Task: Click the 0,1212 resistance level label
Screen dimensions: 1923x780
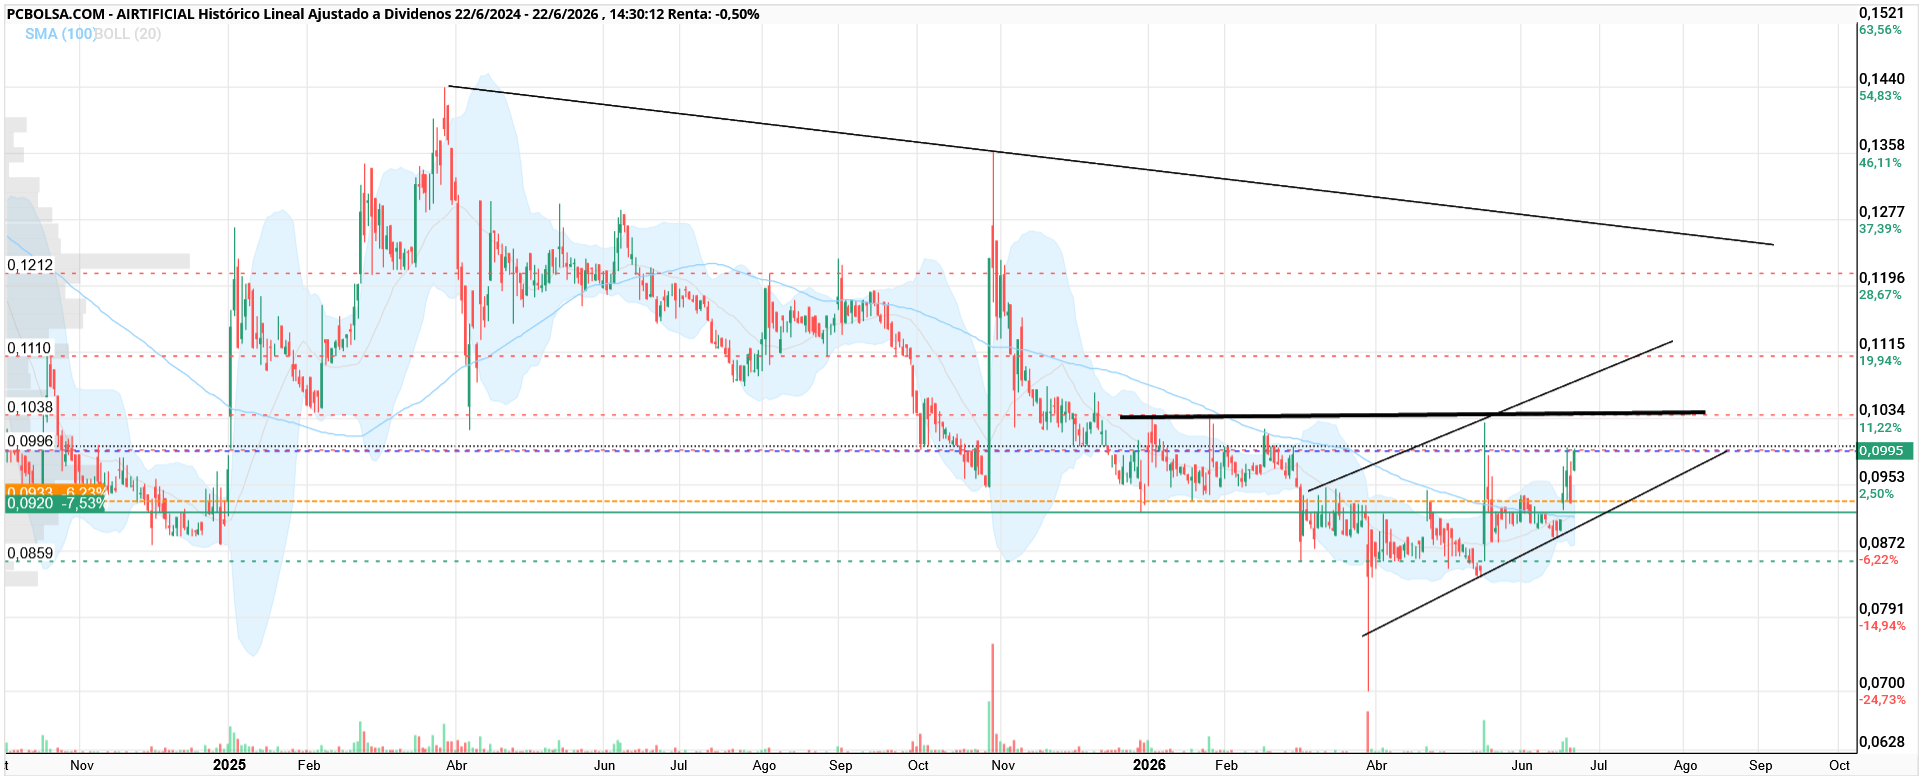Action: pyautogui.click(x=30, y=265)
